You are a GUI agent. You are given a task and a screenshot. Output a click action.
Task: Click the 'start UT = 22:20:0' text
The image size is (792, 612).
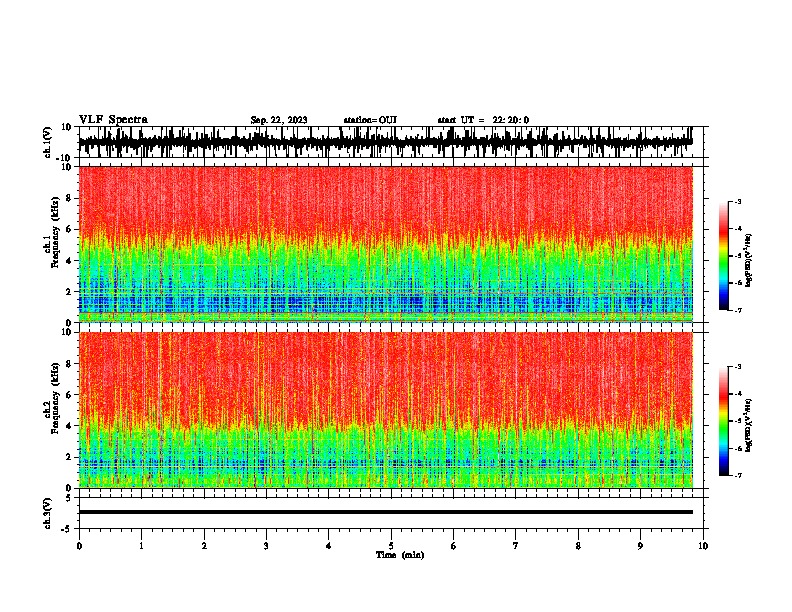pos(483,120)
